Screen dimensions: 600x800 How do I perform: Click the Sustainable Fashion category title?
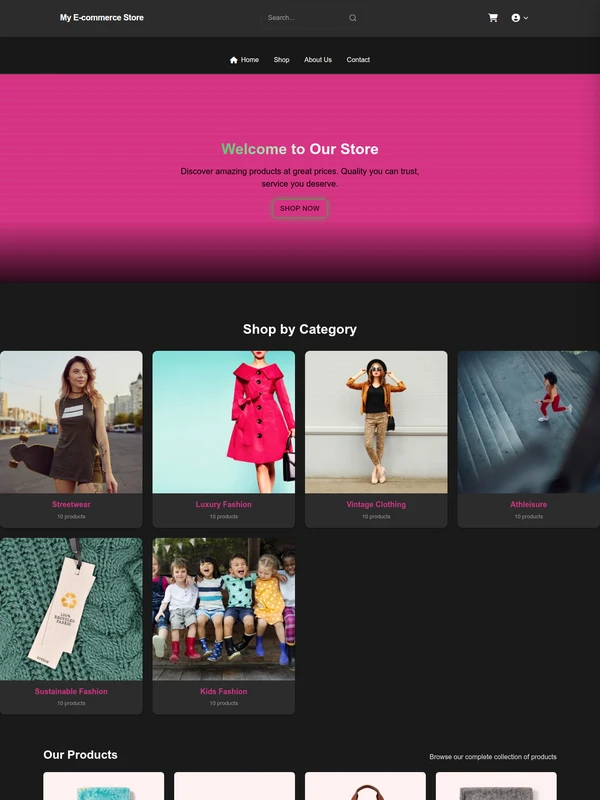tap(71, 691)
